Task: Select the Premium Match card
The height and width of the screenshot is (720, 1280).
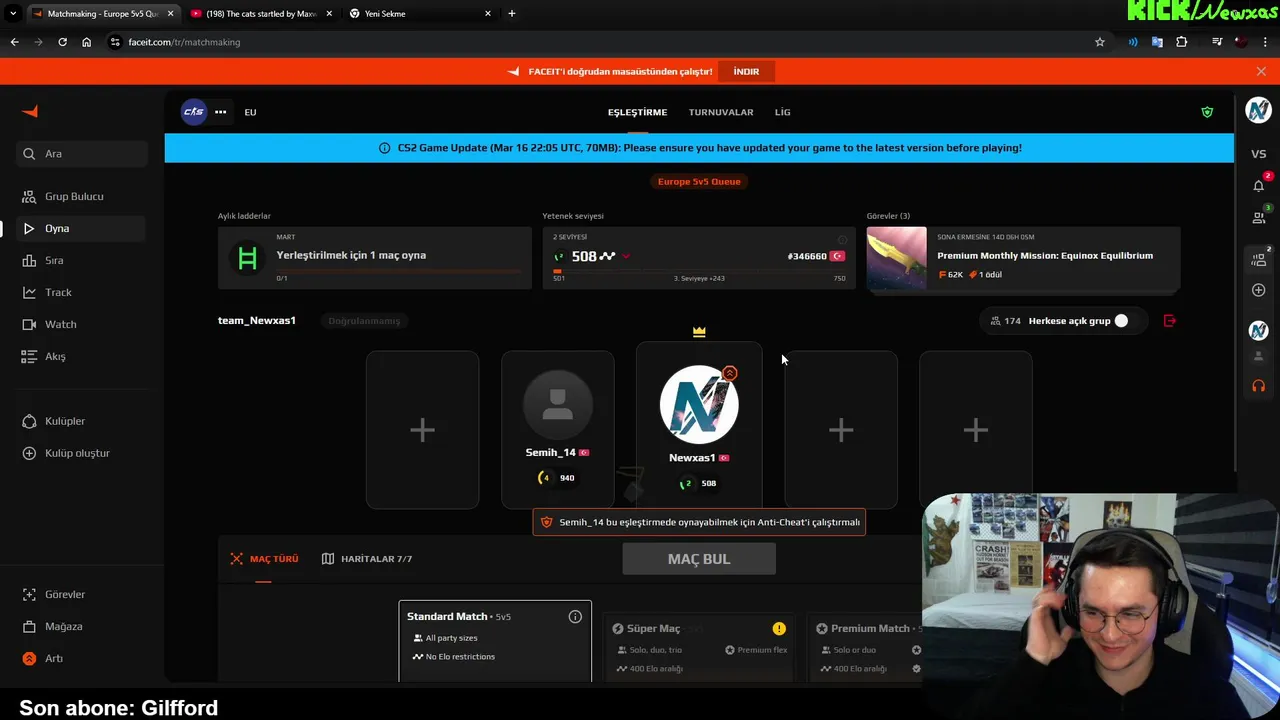Action: (865, 647)
